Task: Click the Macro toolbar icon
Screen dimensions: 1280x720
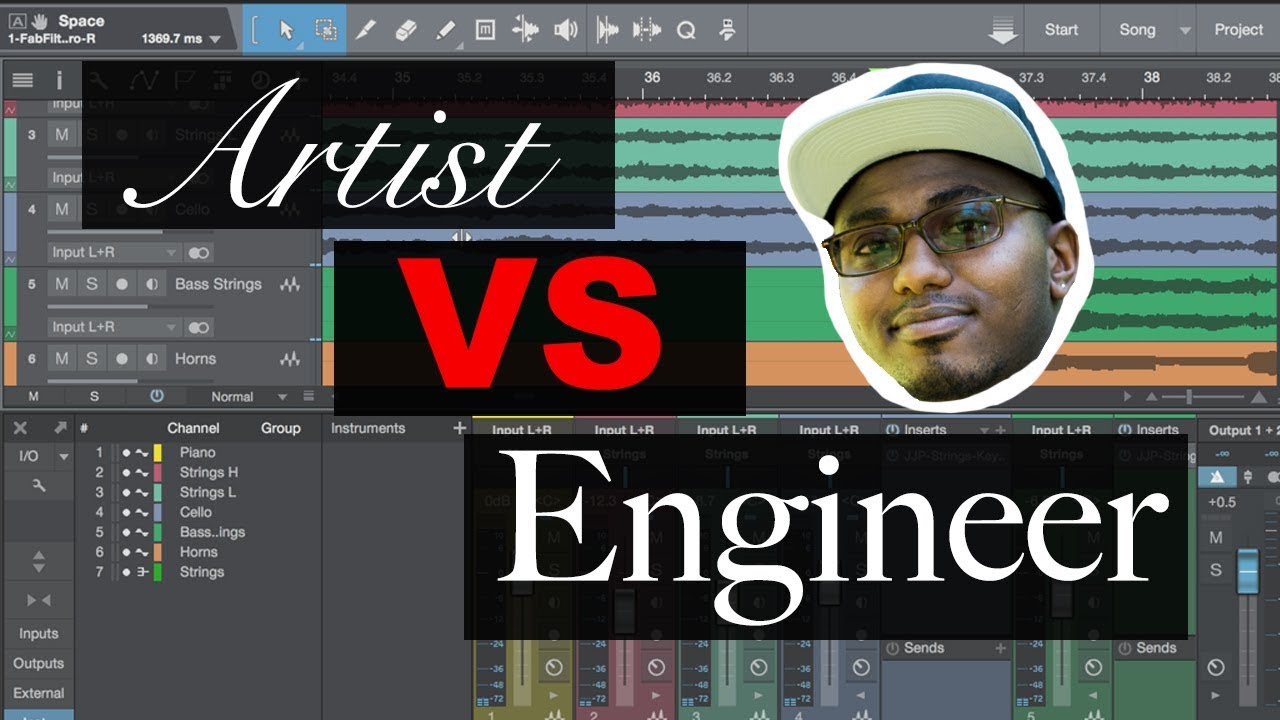Action: coord(727,30)
